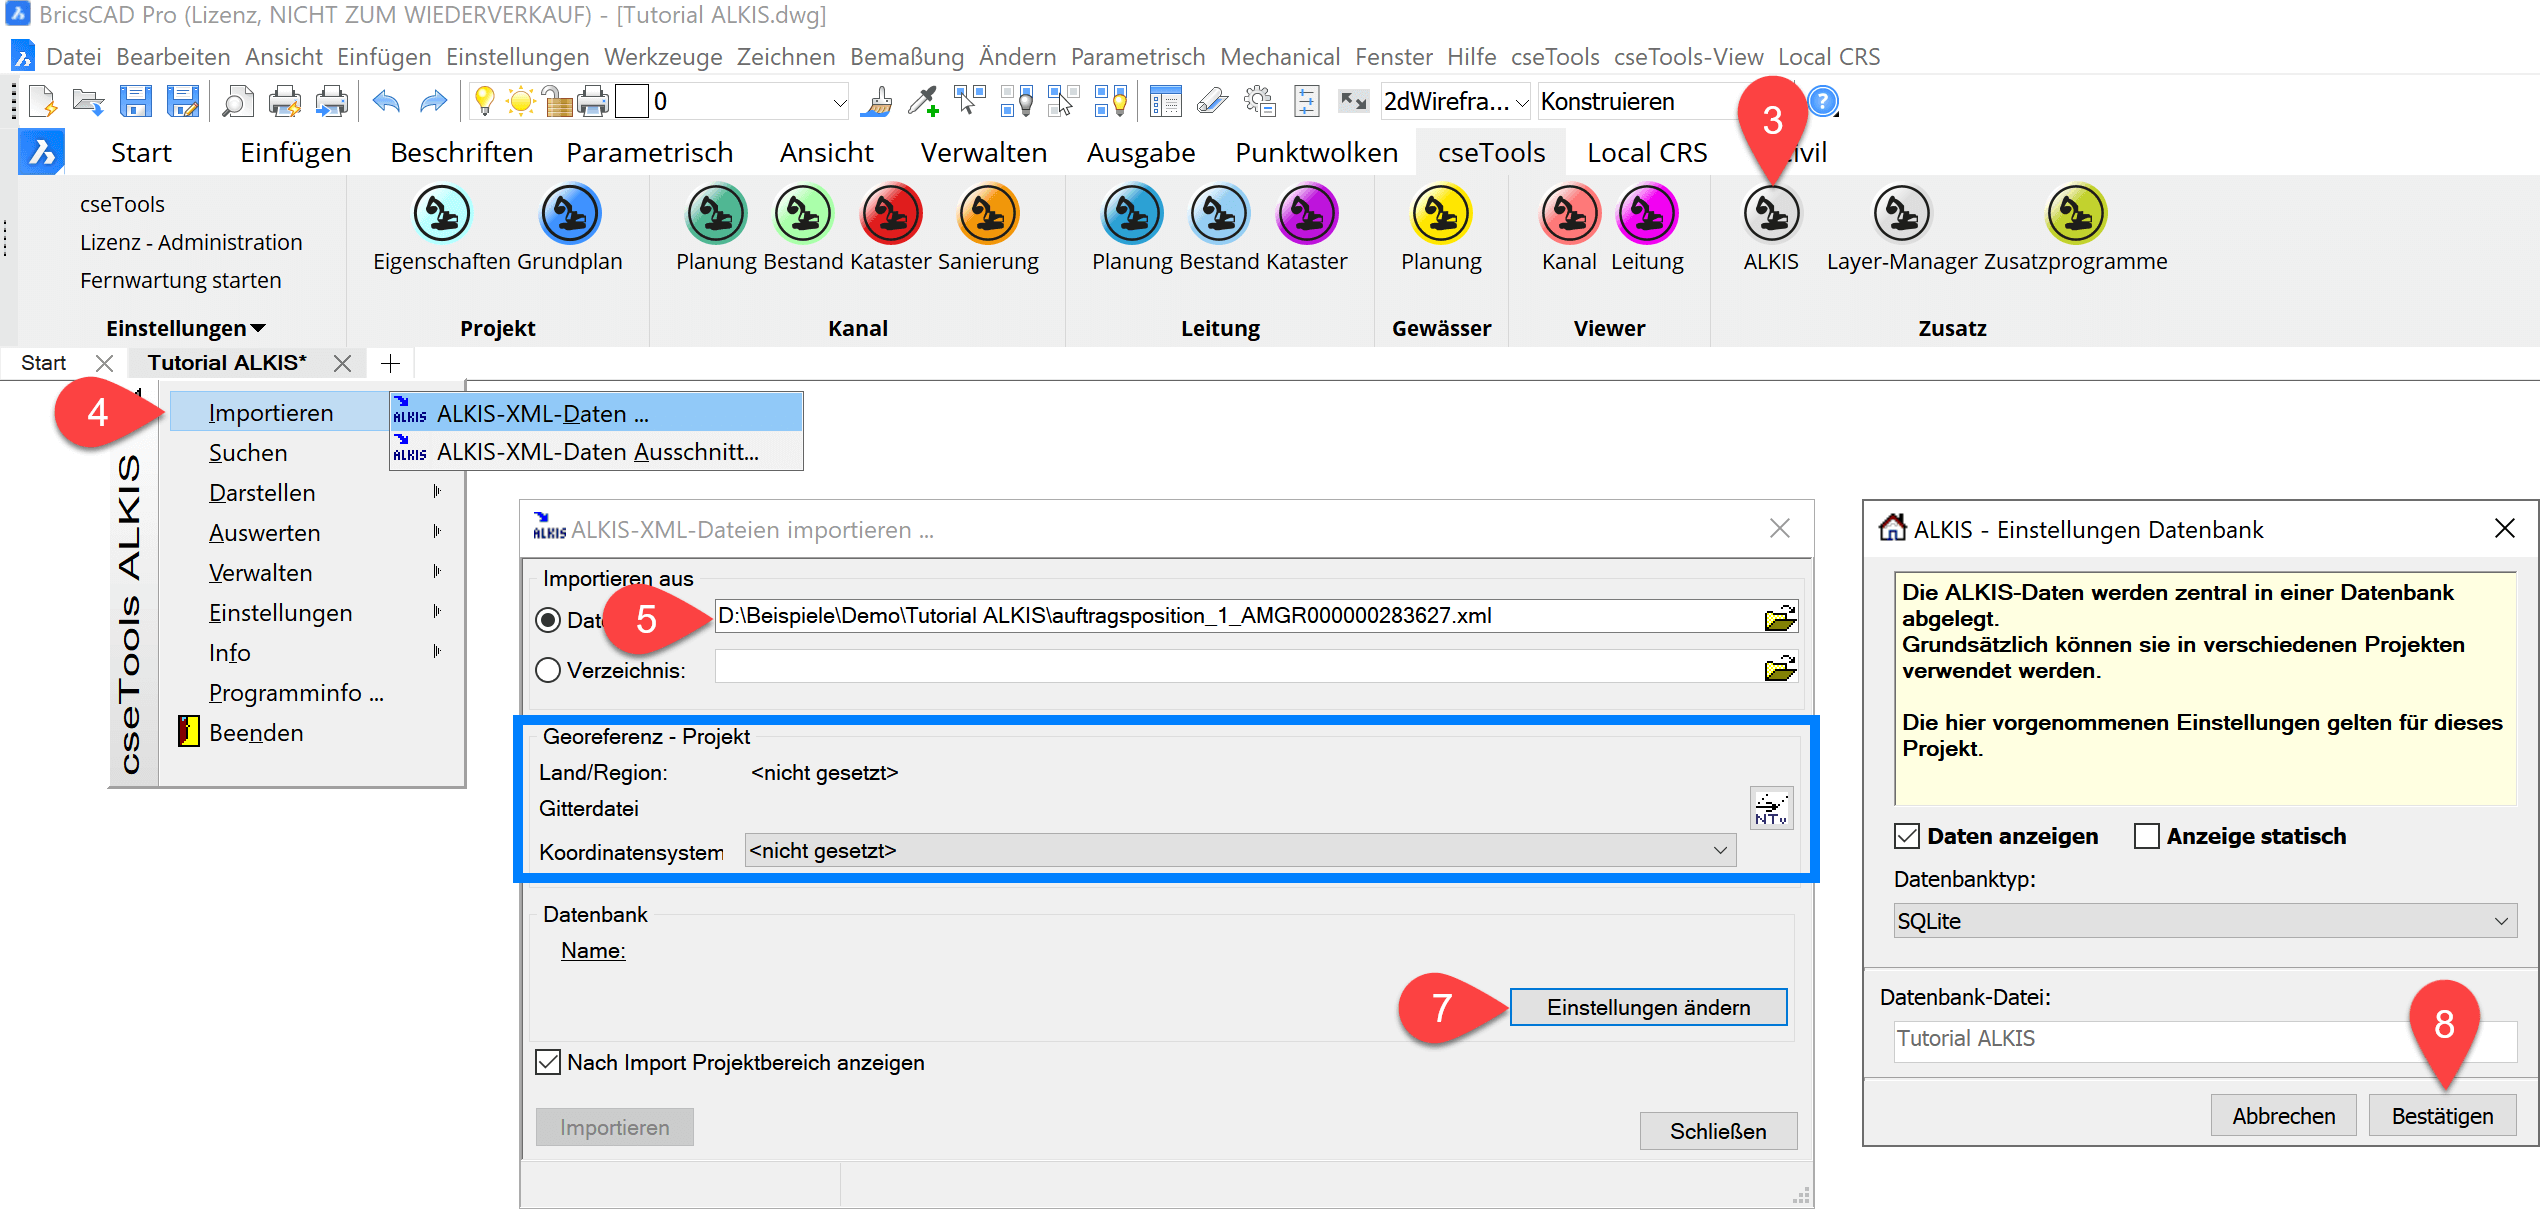Click the Gewässer Planung yellow icon

1440,214
